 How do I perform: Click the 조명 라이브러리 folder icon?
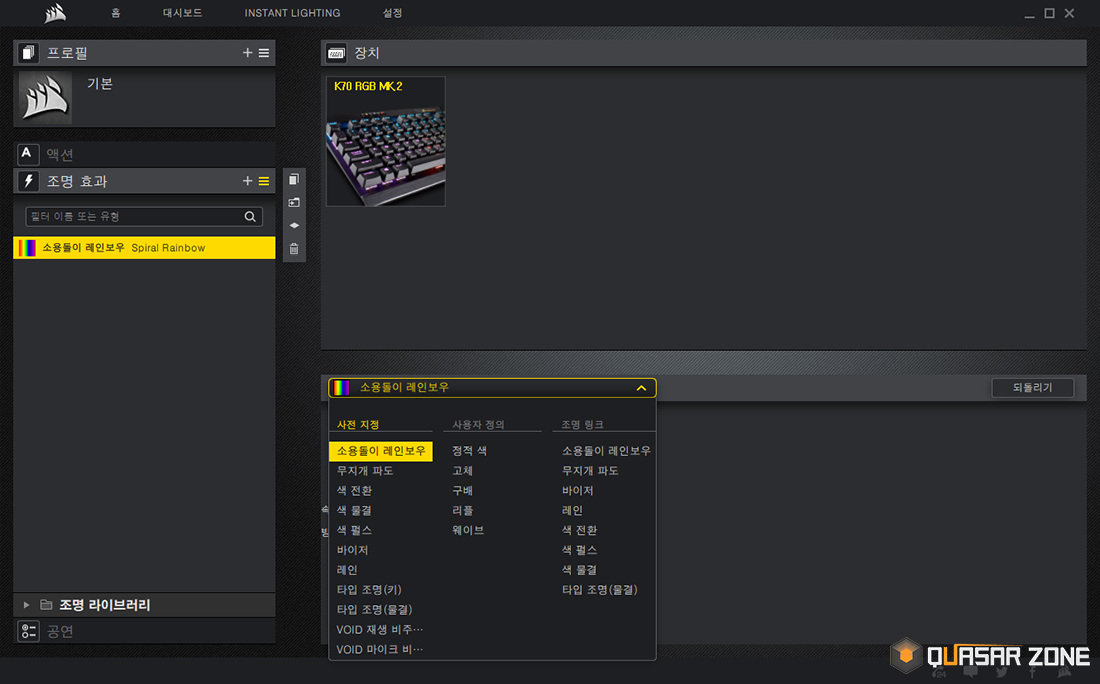pos(46,605)
